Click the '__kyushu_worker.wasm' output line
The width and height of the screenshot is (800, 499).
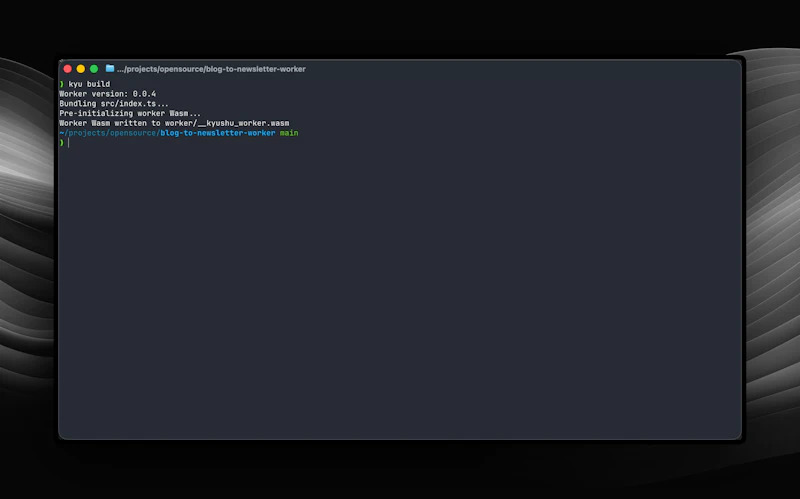pos(174,123)
